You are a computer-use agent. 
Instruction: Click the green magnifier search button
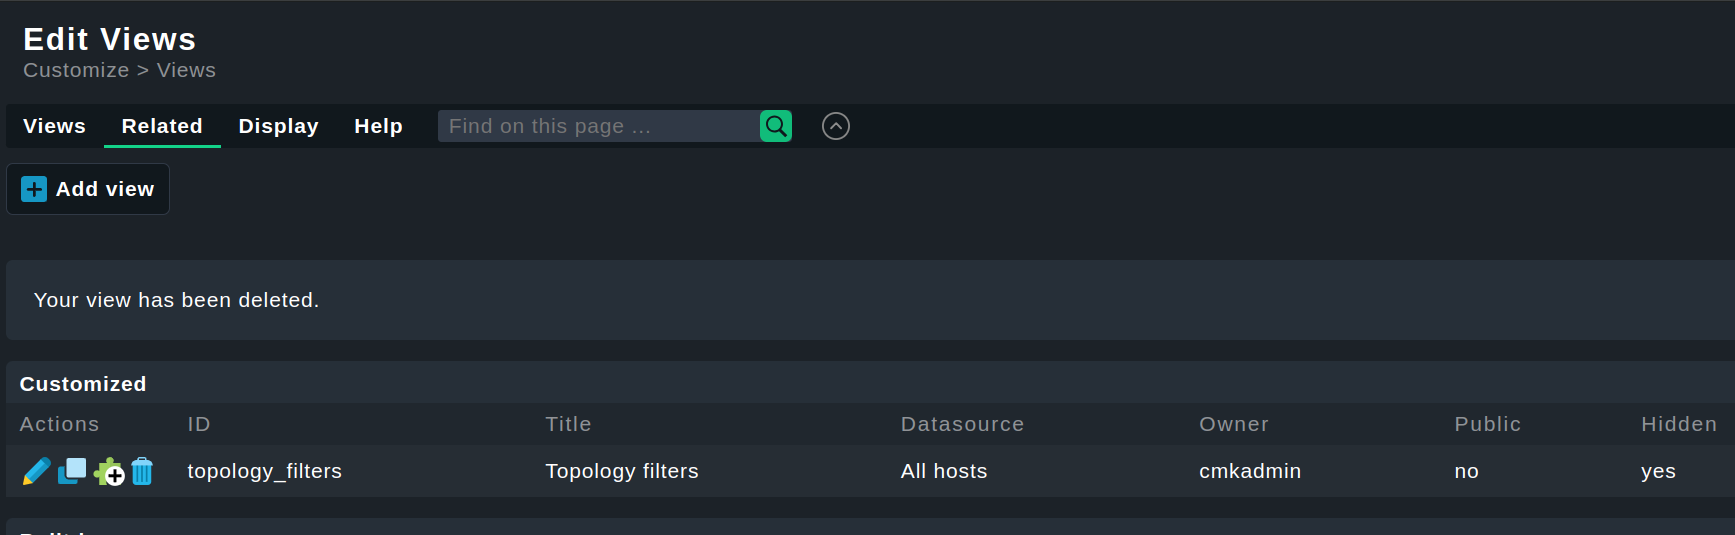[775, 126]
